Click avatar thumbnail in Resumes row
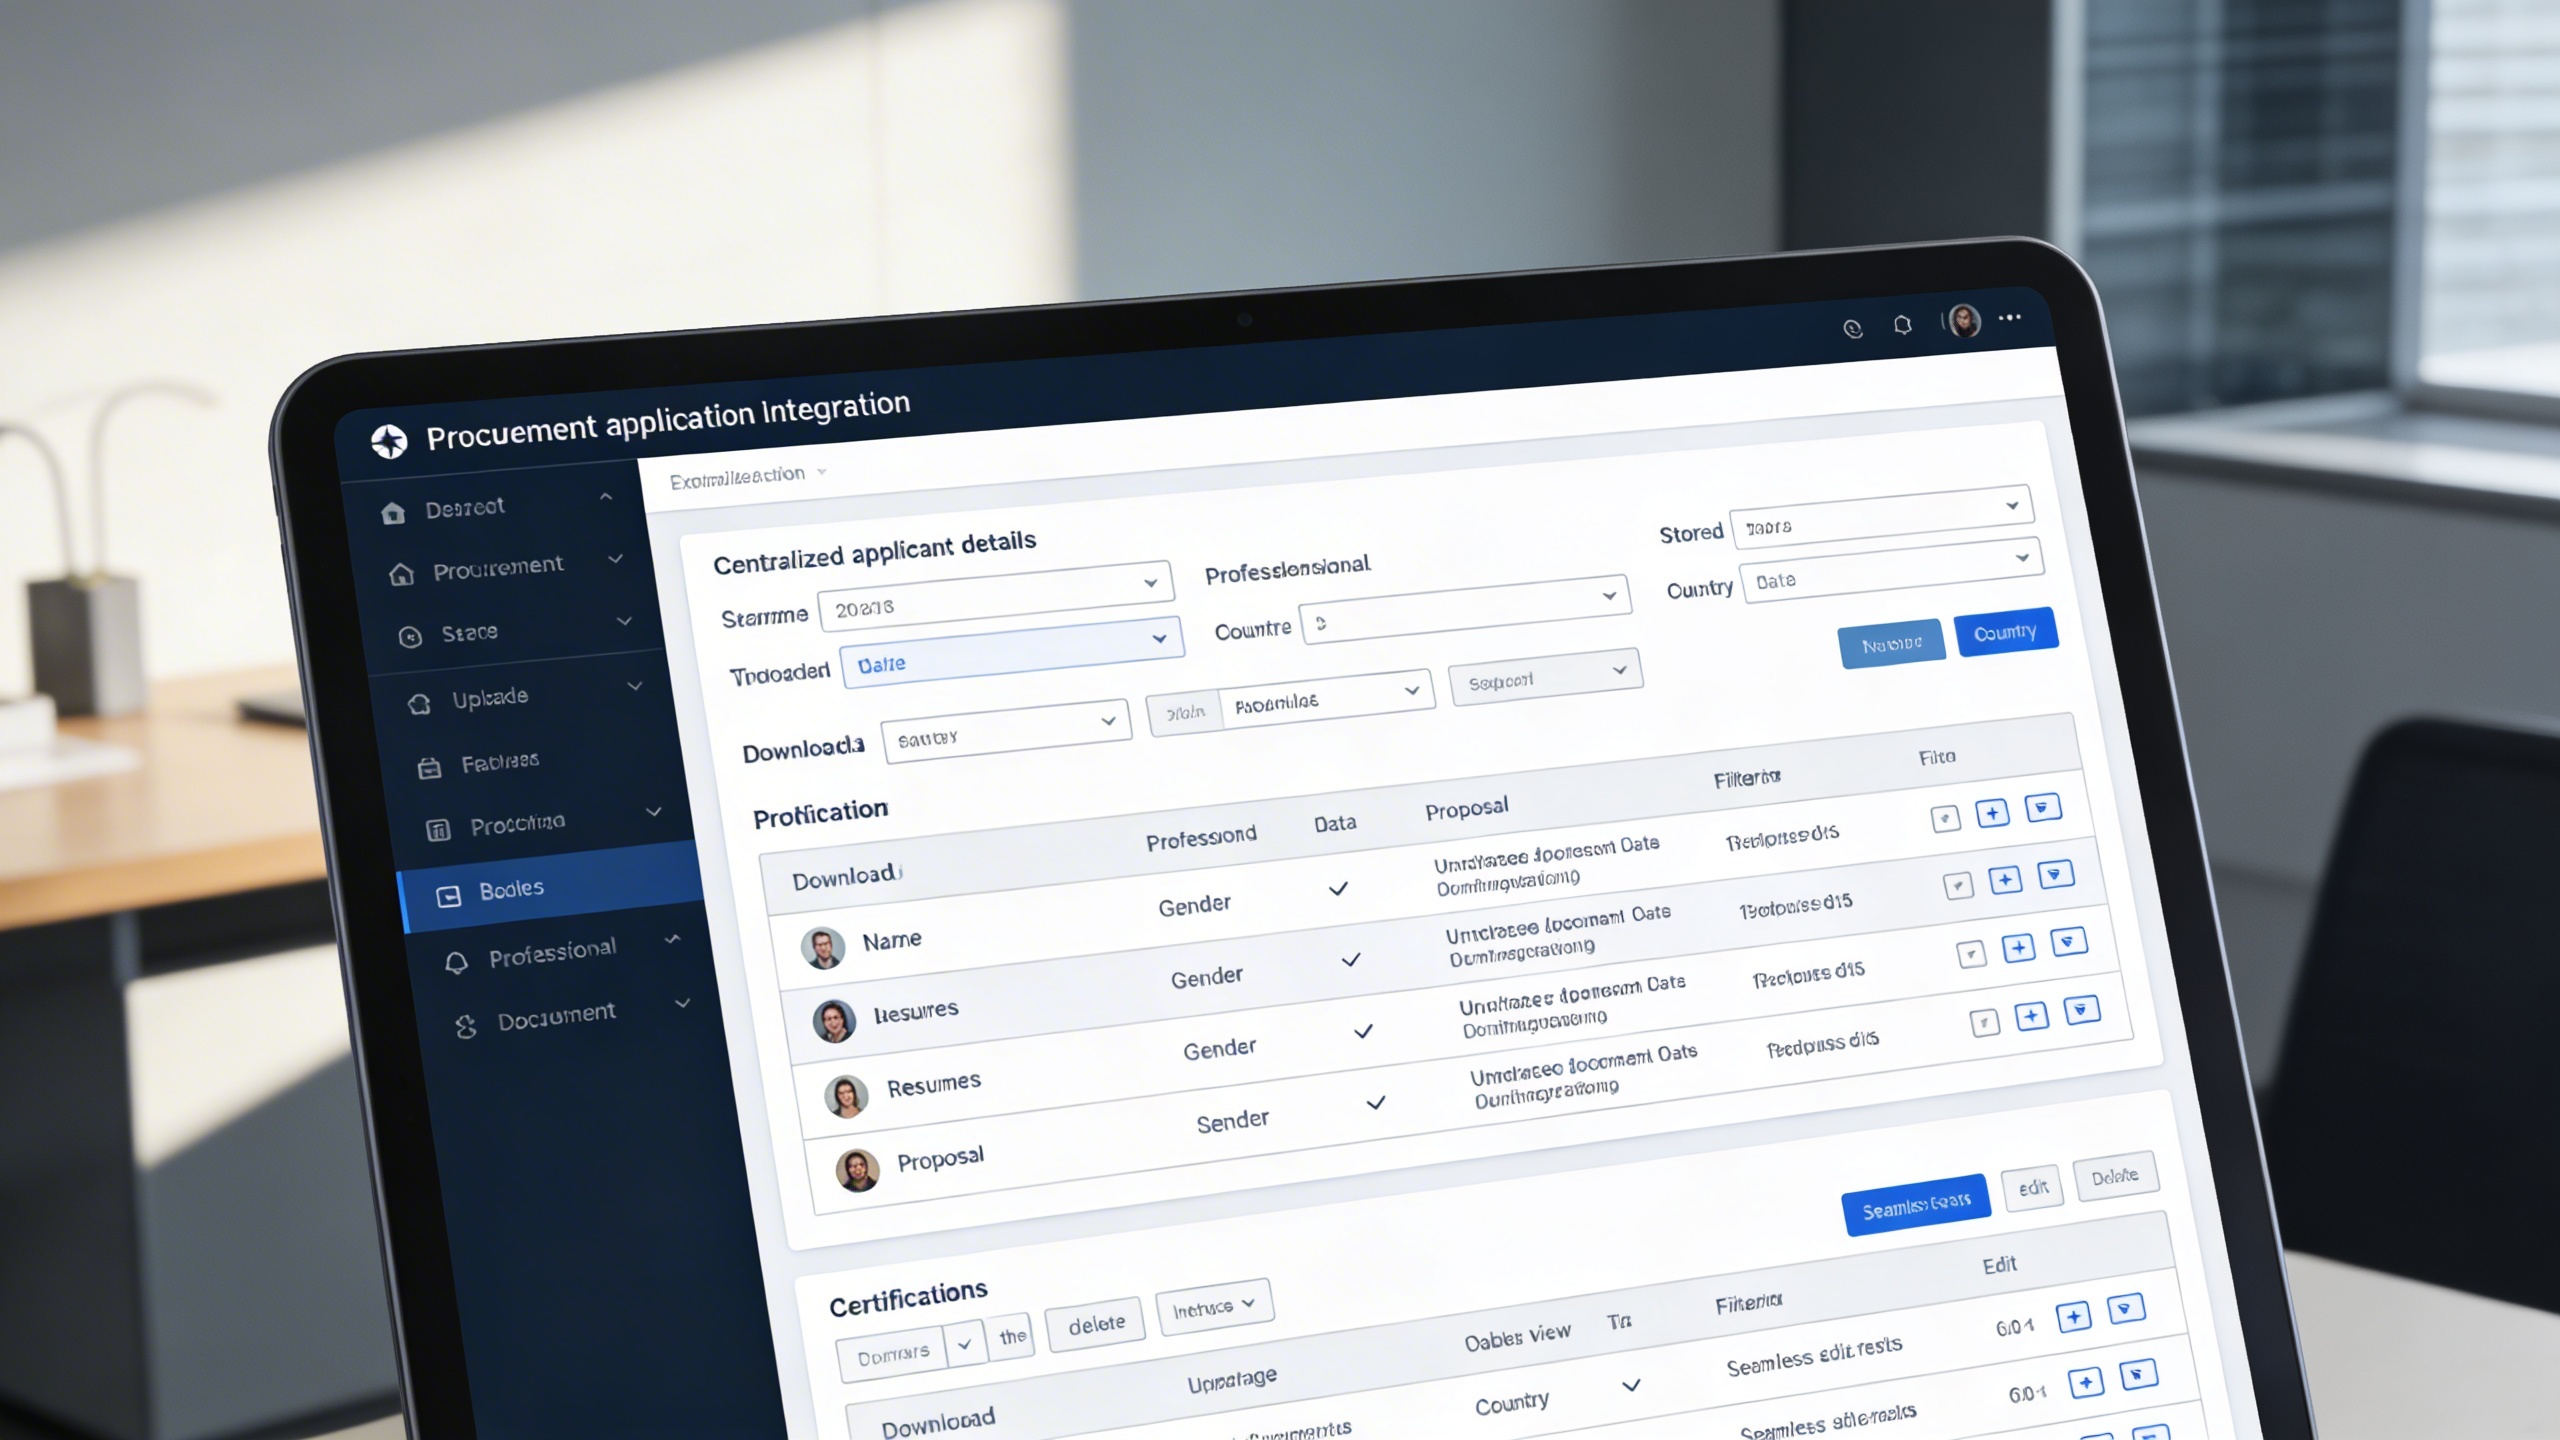 pos(846,1096)
